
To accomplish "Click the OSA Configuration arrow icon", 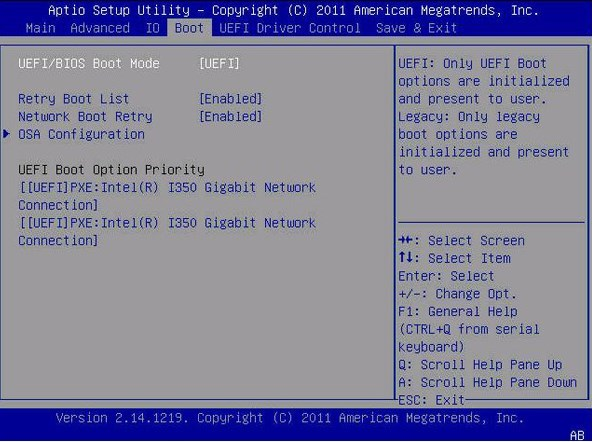I will [x=6, y=134].
